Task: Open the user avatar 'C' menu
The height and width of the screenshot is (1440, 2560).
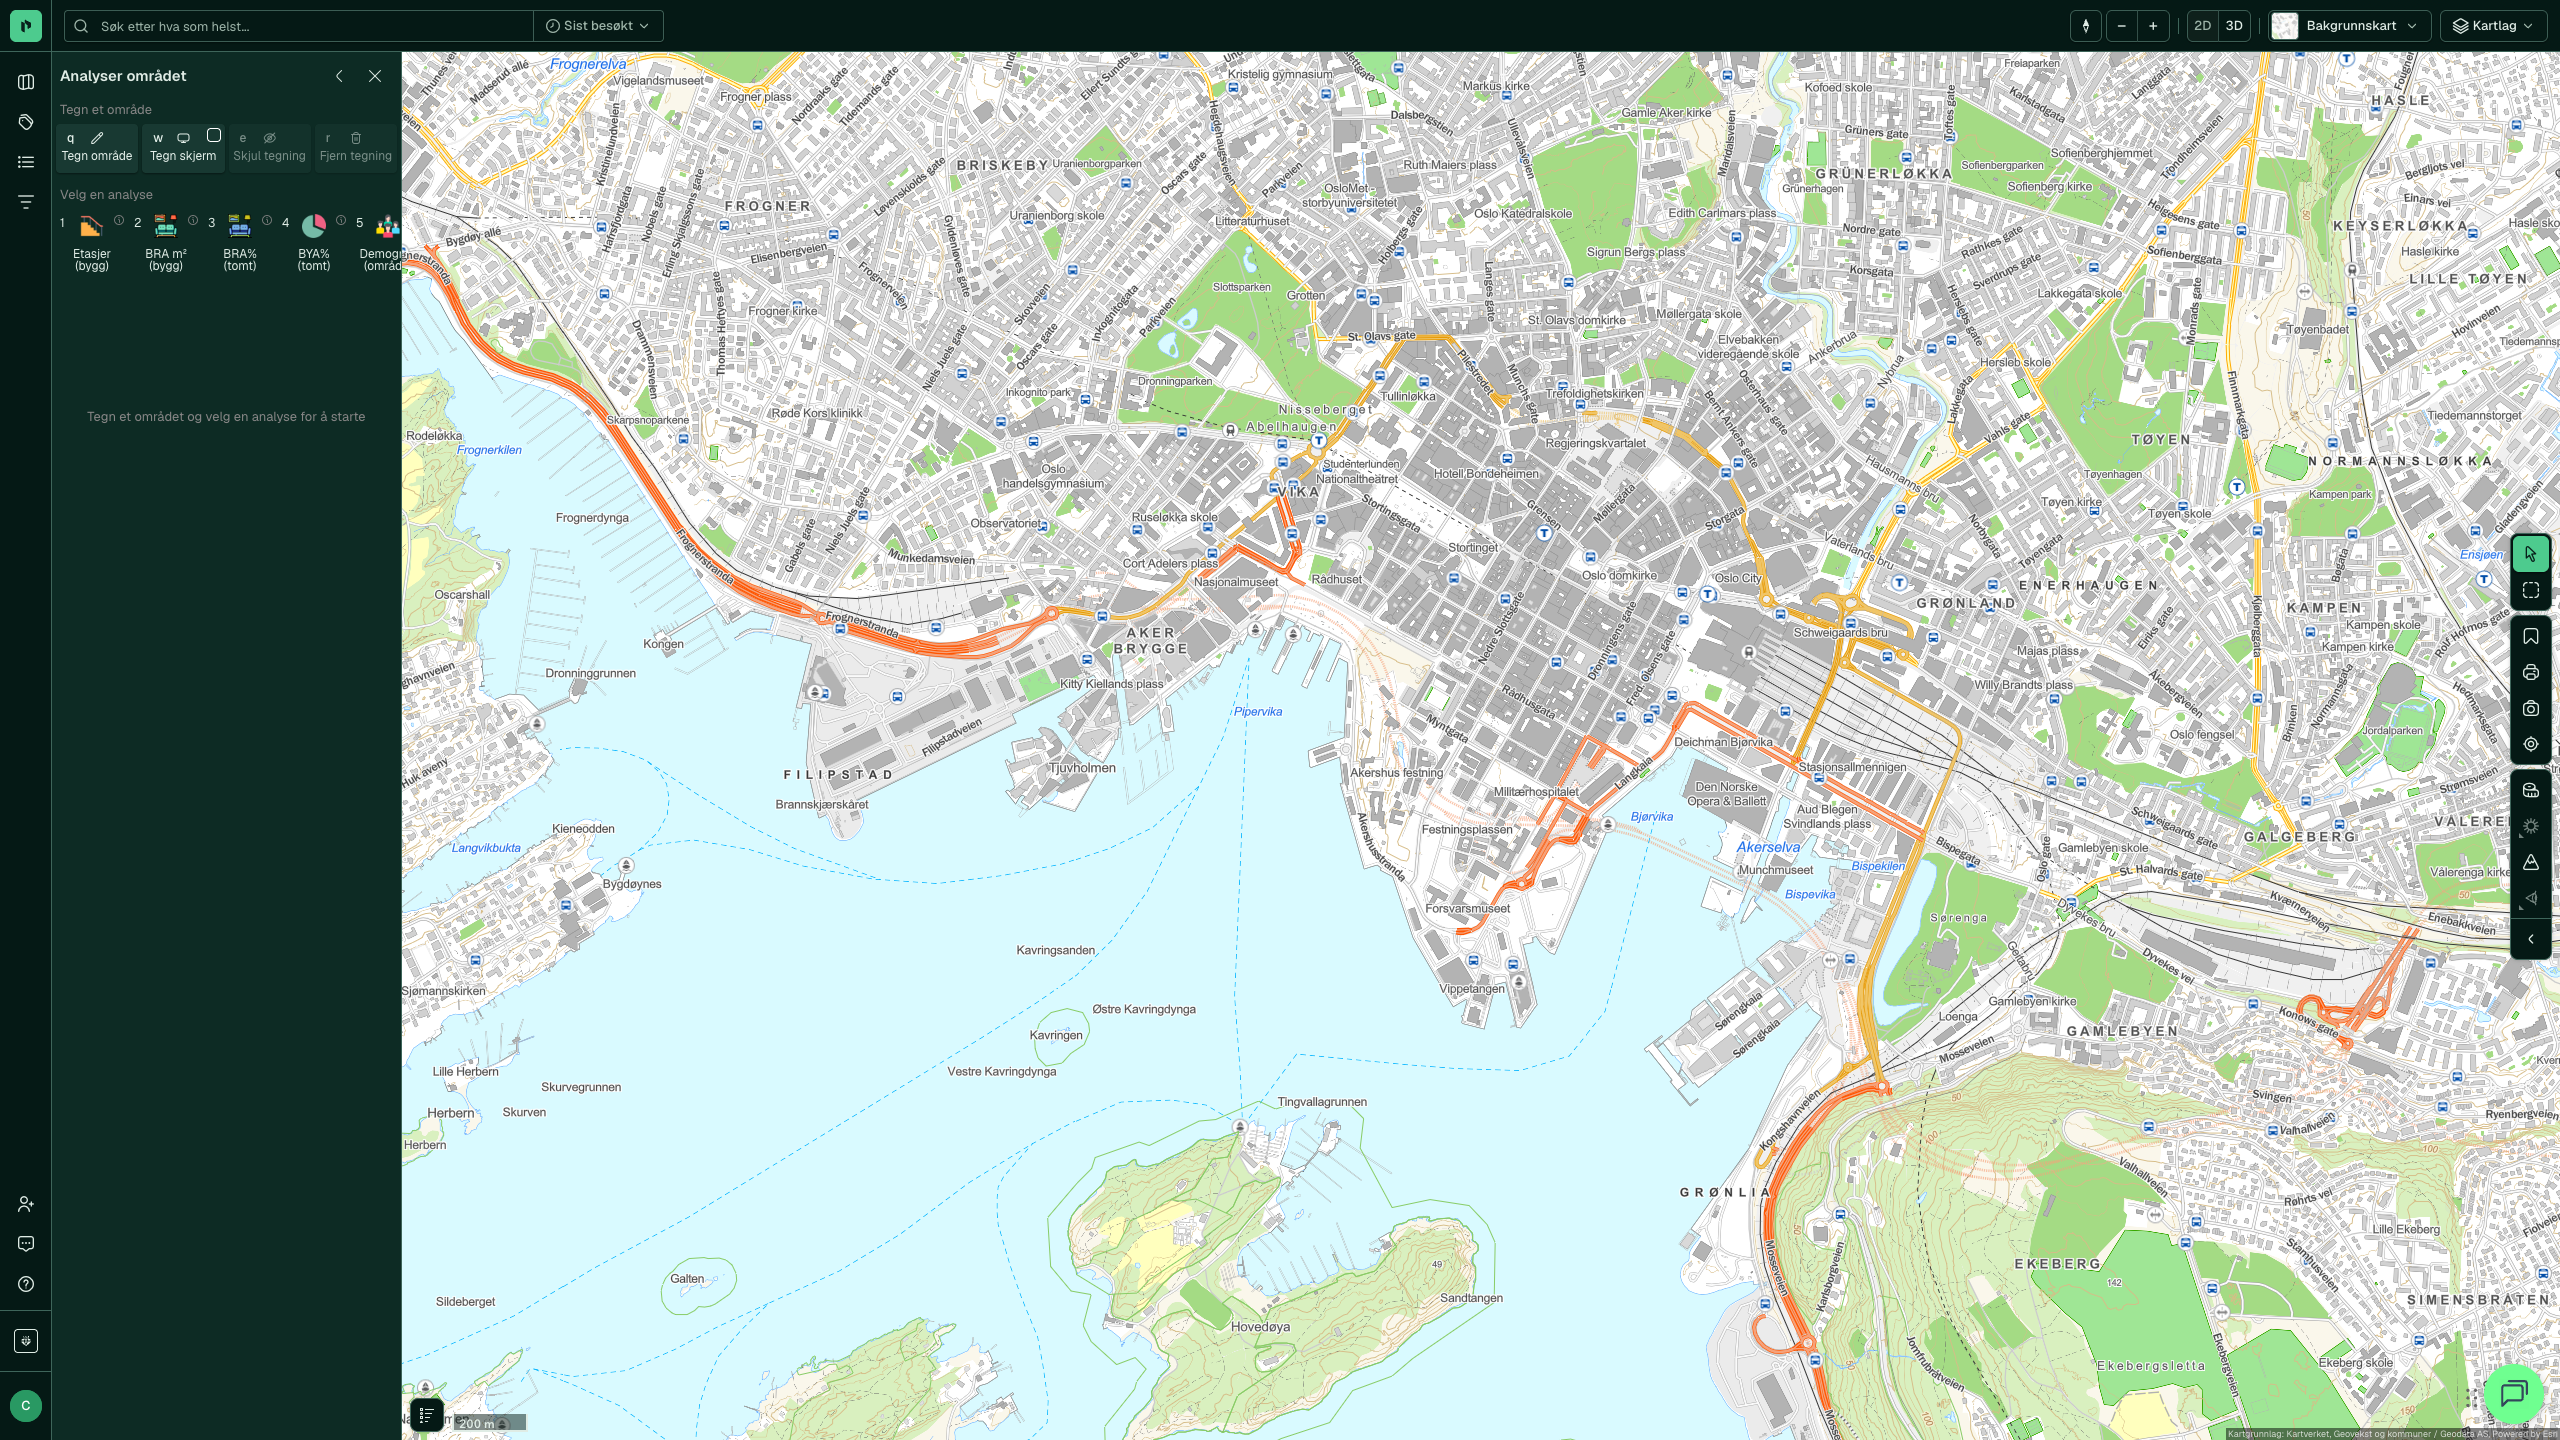Action: pos(26,1406)
